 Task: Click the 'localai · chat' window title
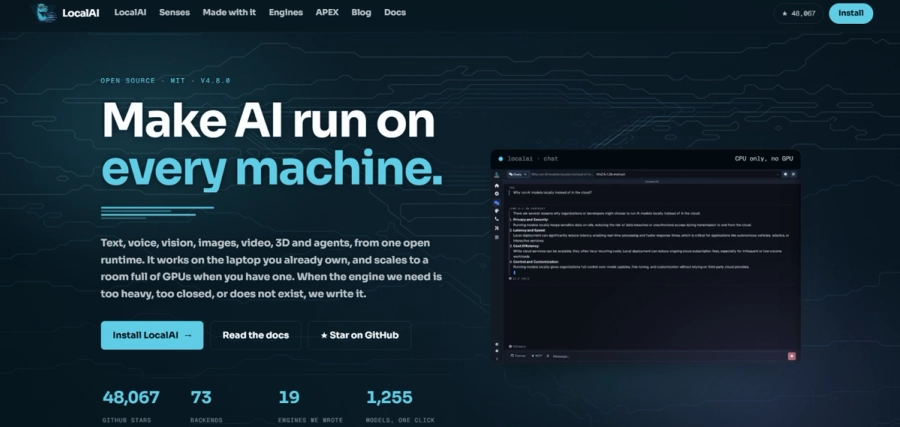[533, 158]
